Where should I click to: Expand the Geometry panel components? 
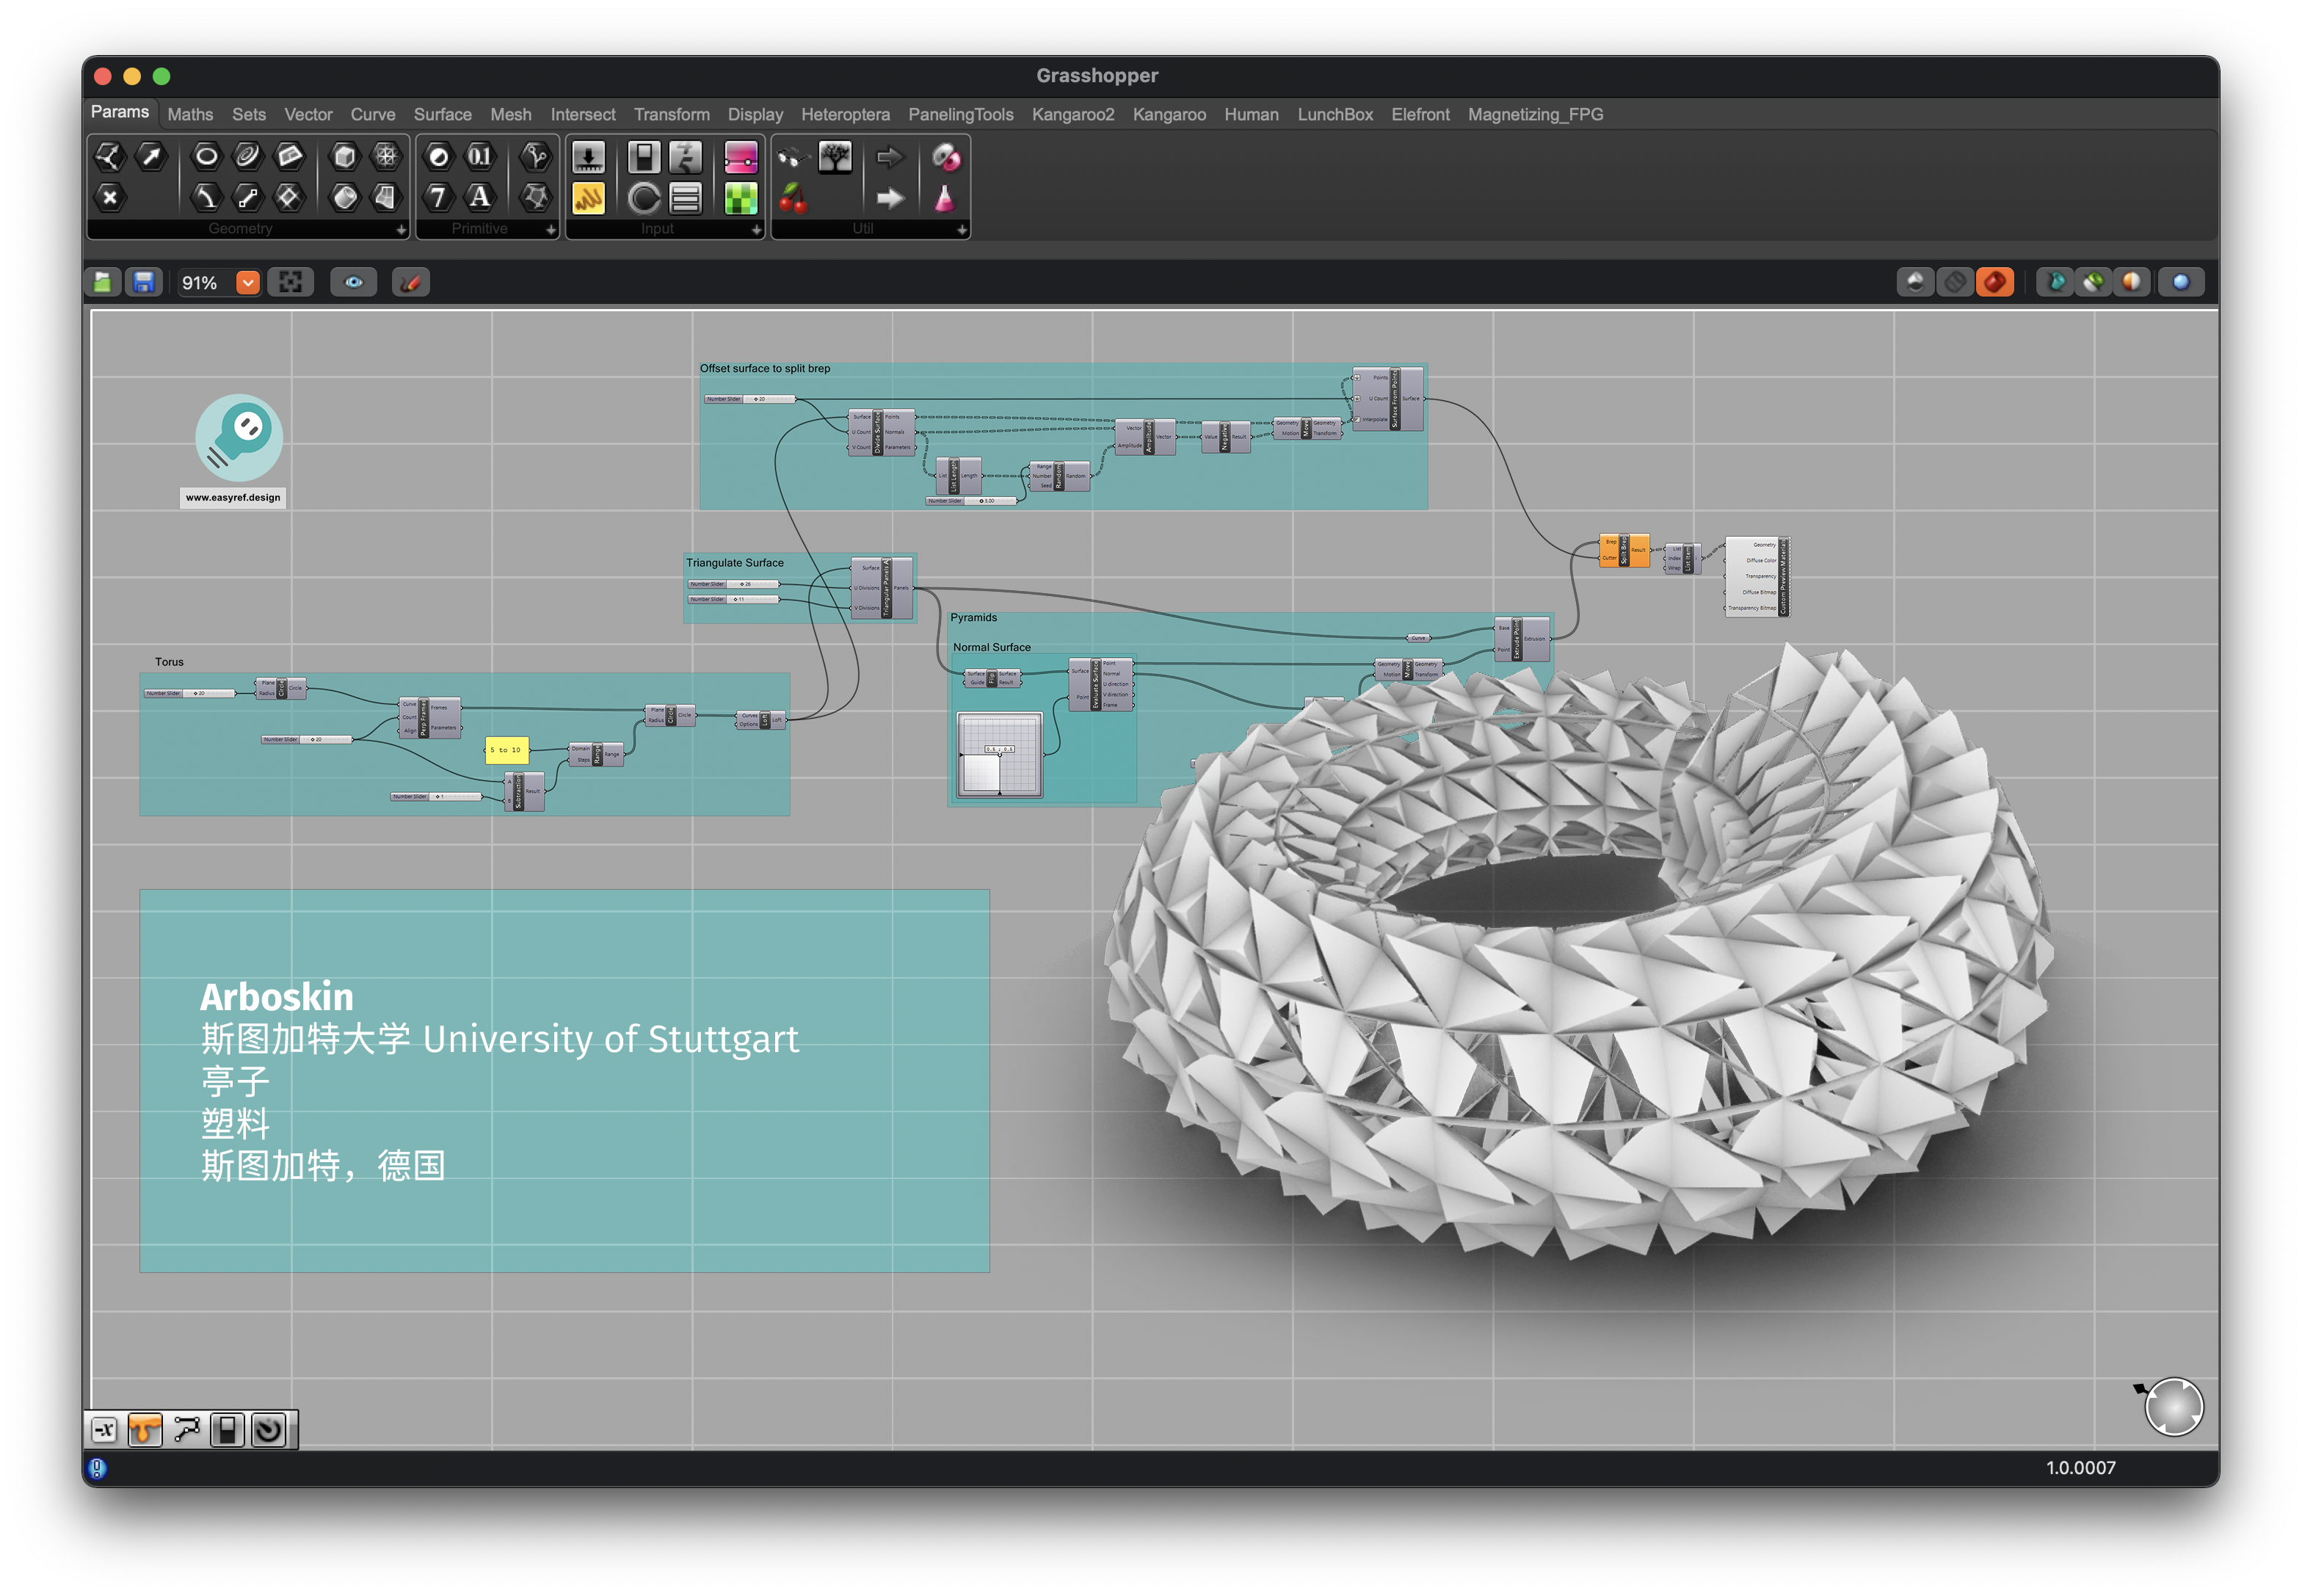click(x=401, y=230)
